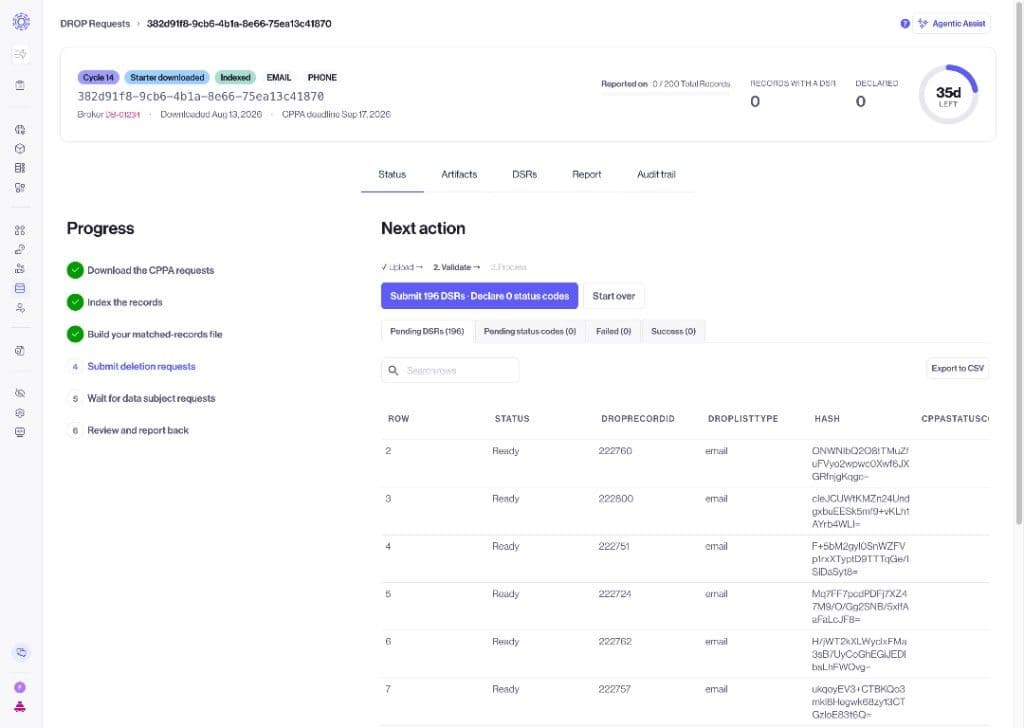Select the highlighted DROP requests sidebar icon
The width and height of the screenshot is (1024, 728).
pyautogui.click(x=20, y=288)
